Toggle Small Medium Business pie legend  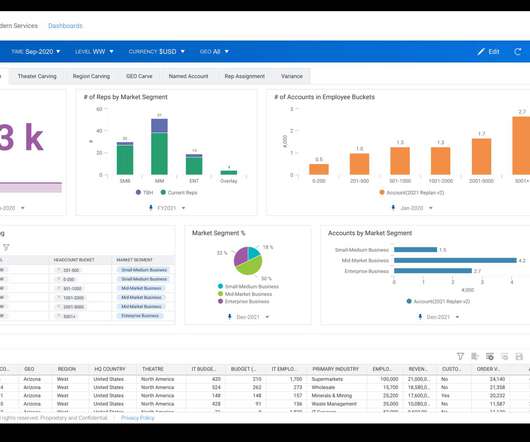click(248, 286)
